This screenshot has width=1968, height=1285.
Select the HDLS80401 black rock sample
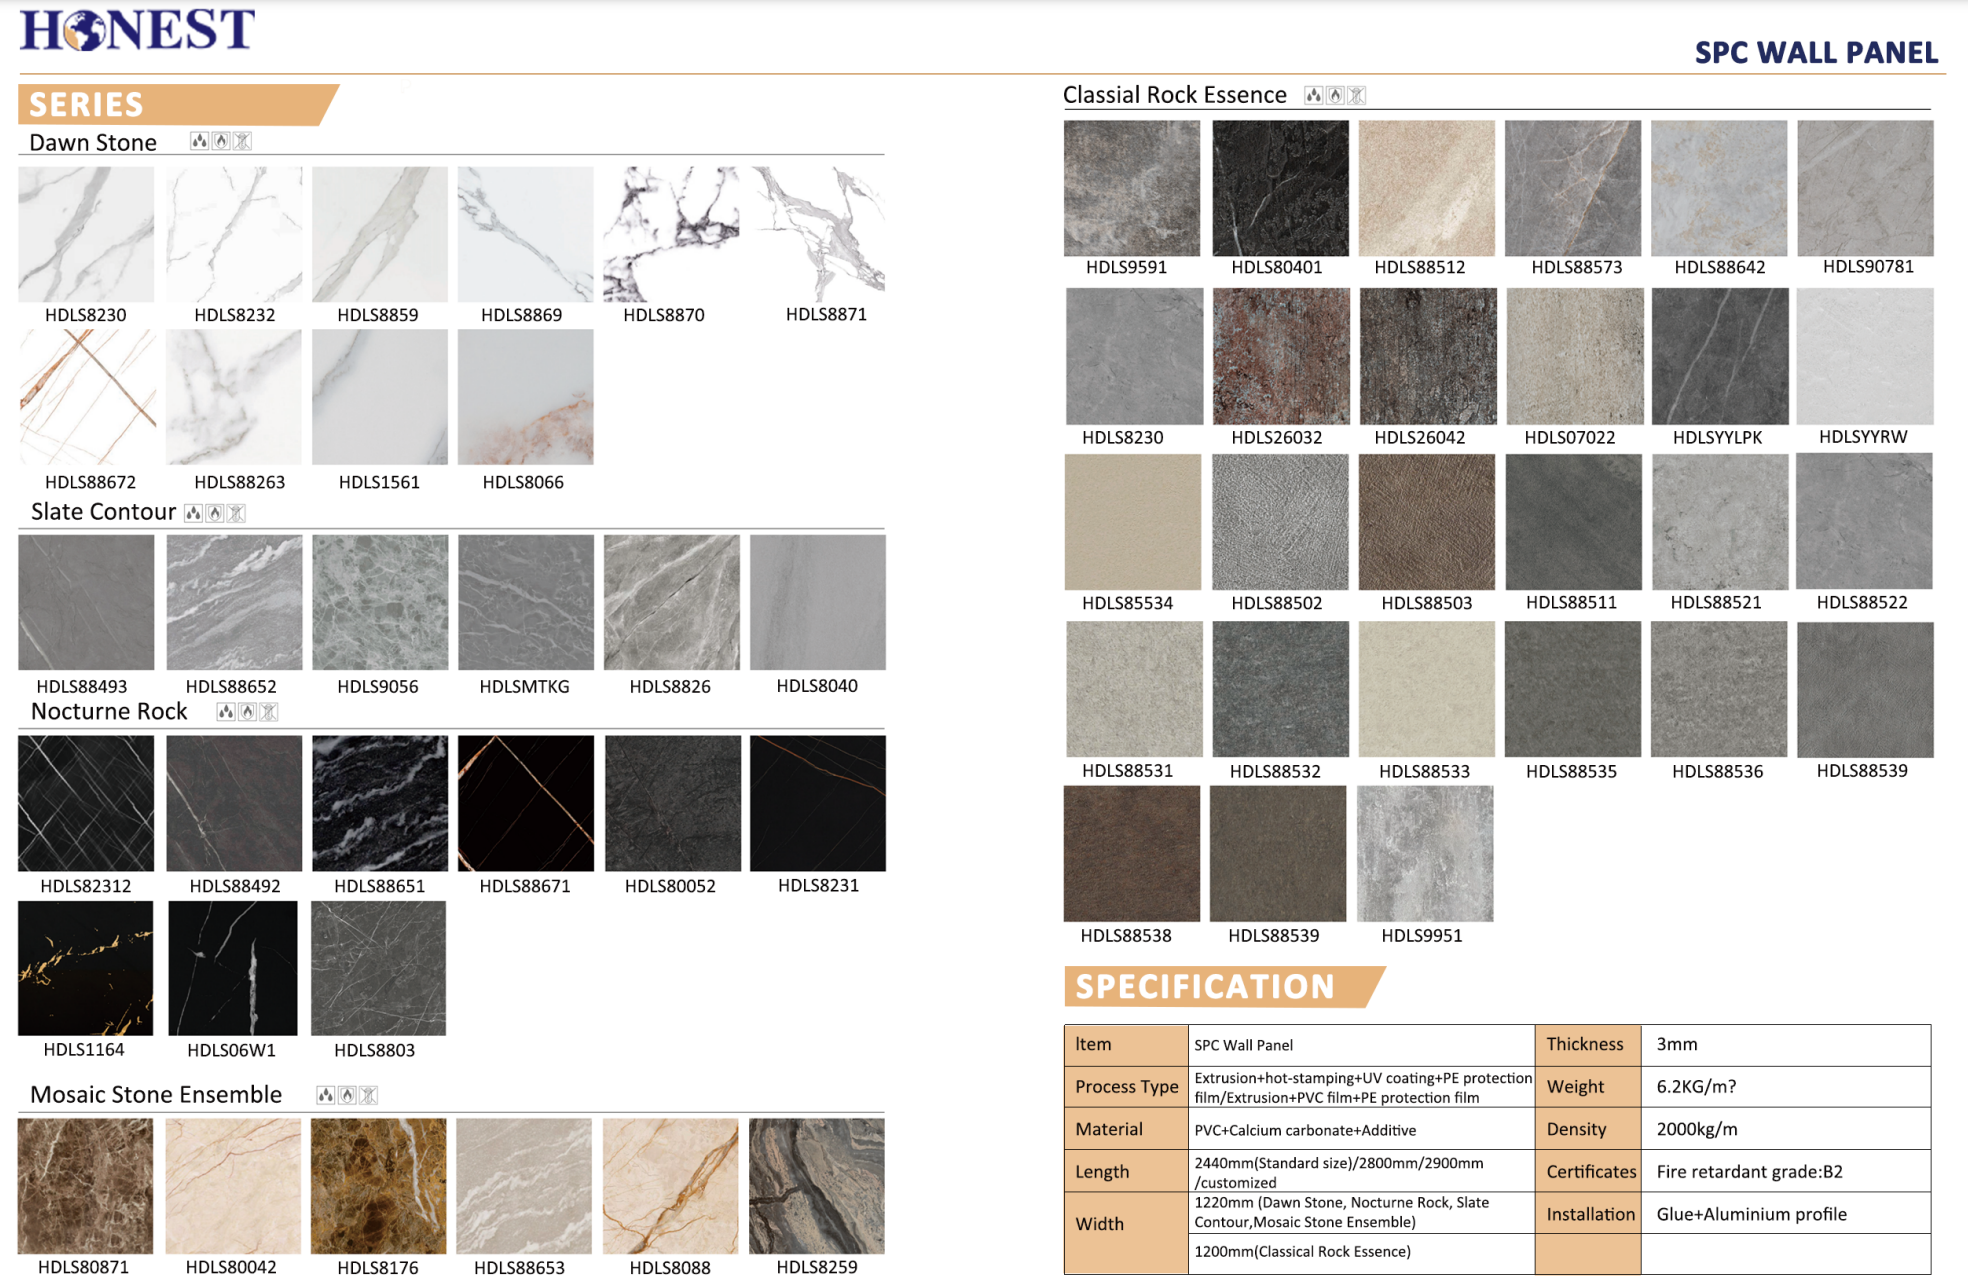click(1280, 188)
